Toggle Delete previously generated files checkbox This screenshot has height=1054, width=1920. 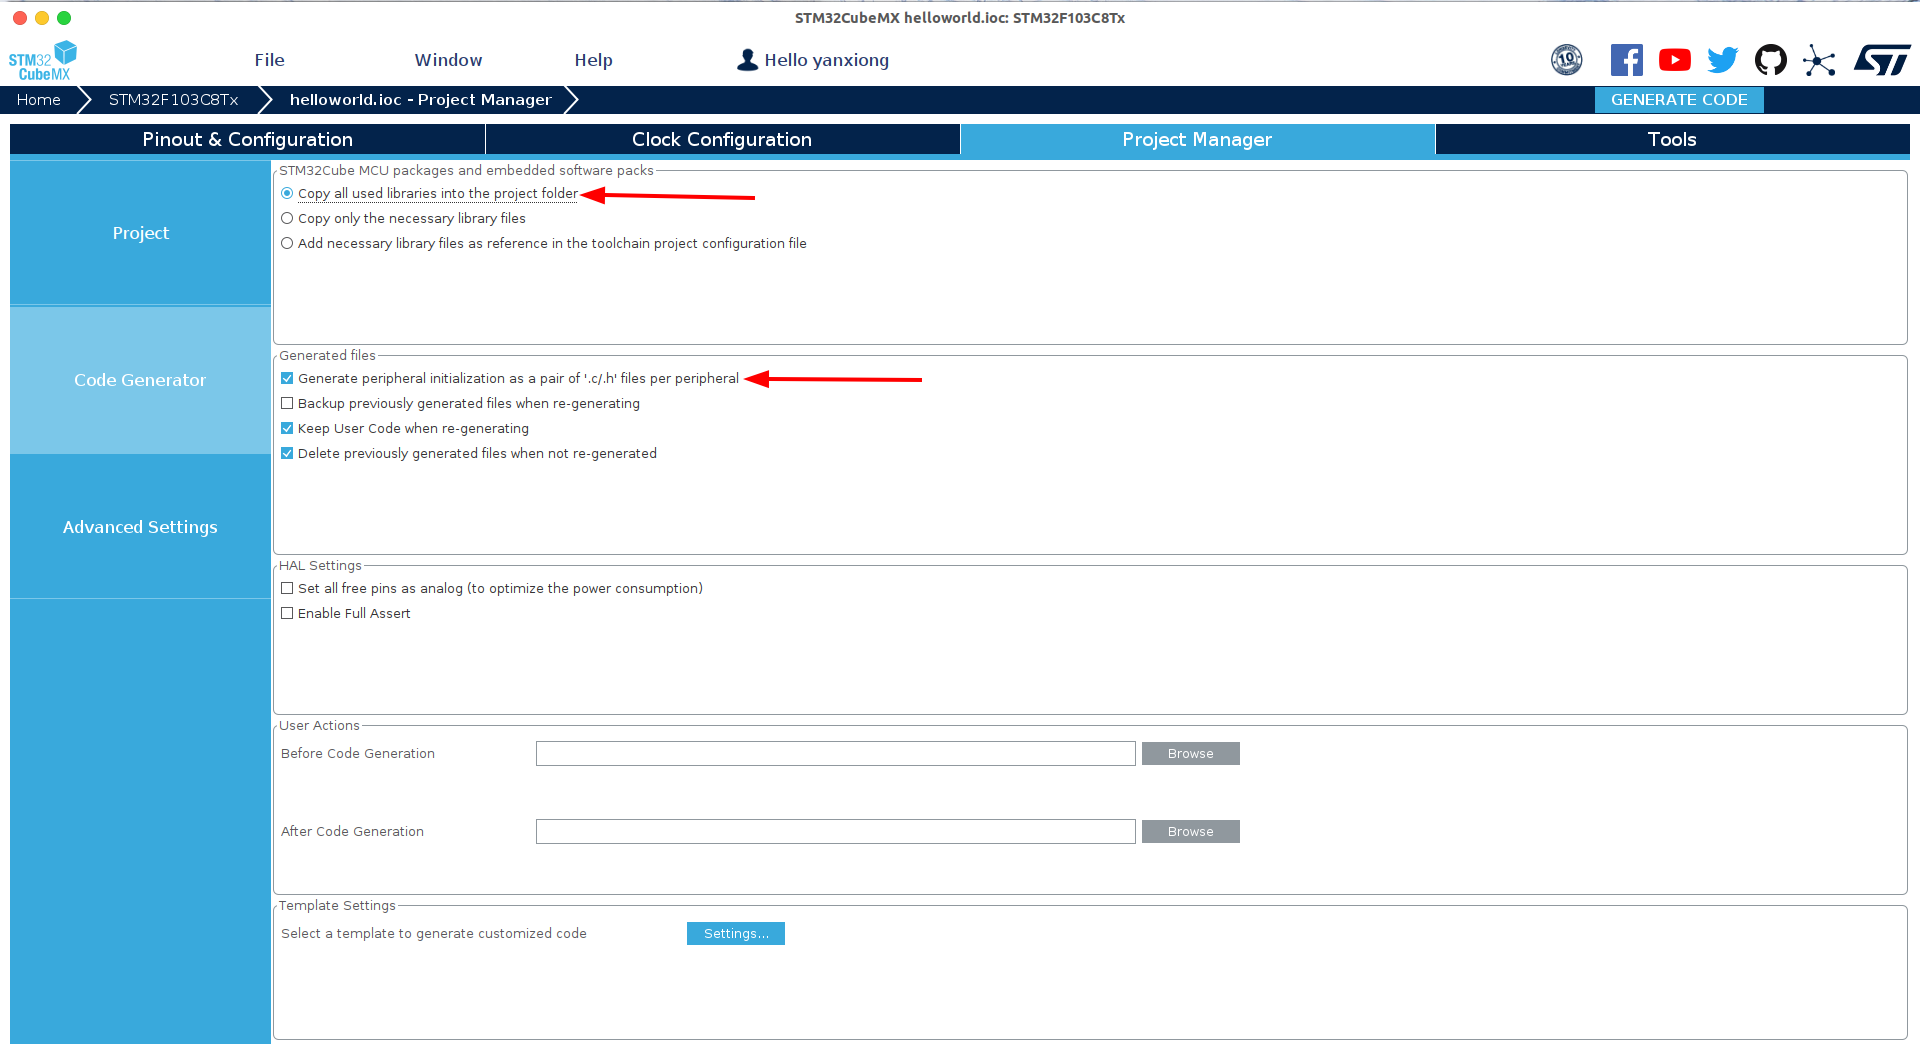[287, 453]
